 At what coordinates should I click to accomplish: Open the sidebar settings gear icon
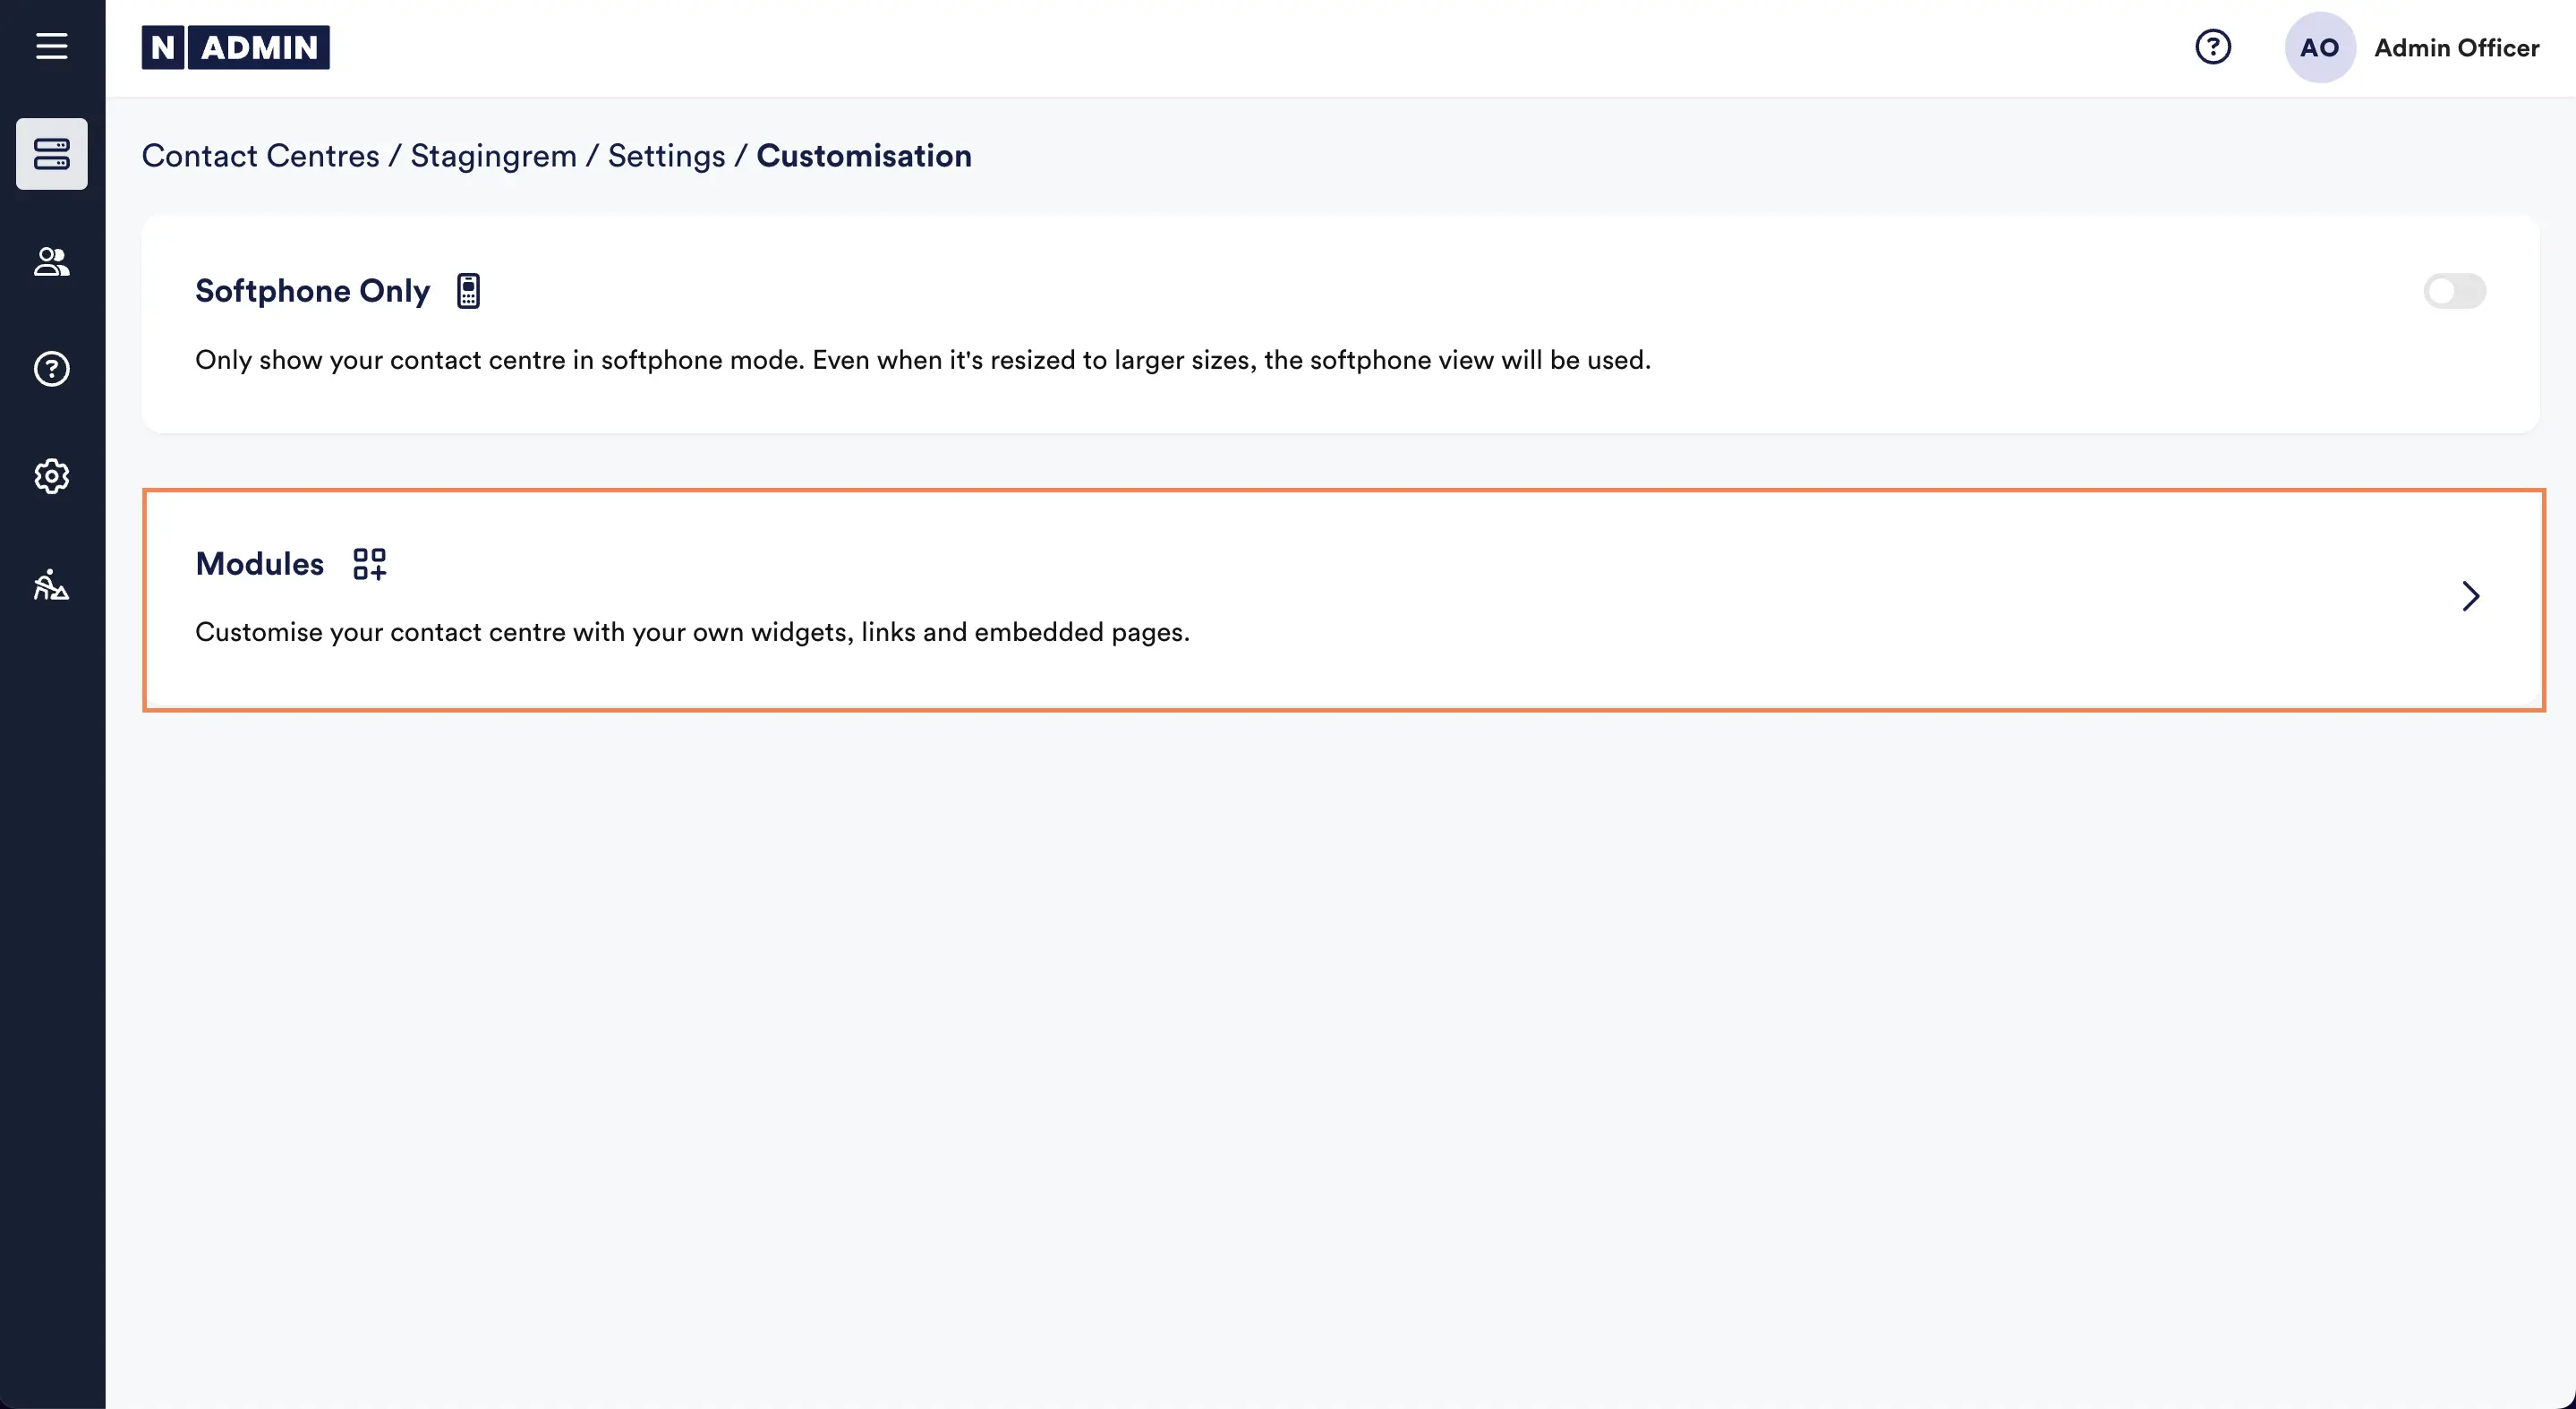pos(52,476)
